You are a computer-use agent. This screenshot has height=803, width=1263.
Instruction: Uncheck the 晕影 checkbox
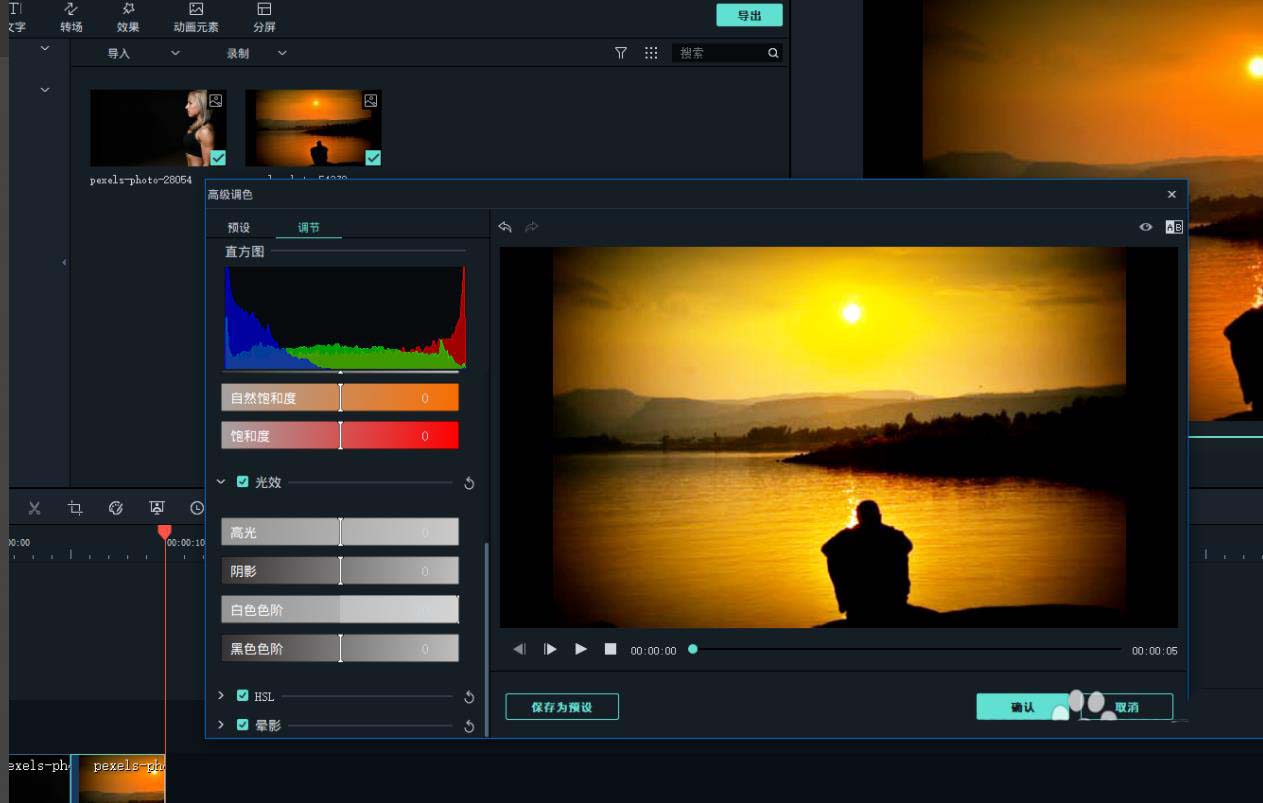[242, 725]
